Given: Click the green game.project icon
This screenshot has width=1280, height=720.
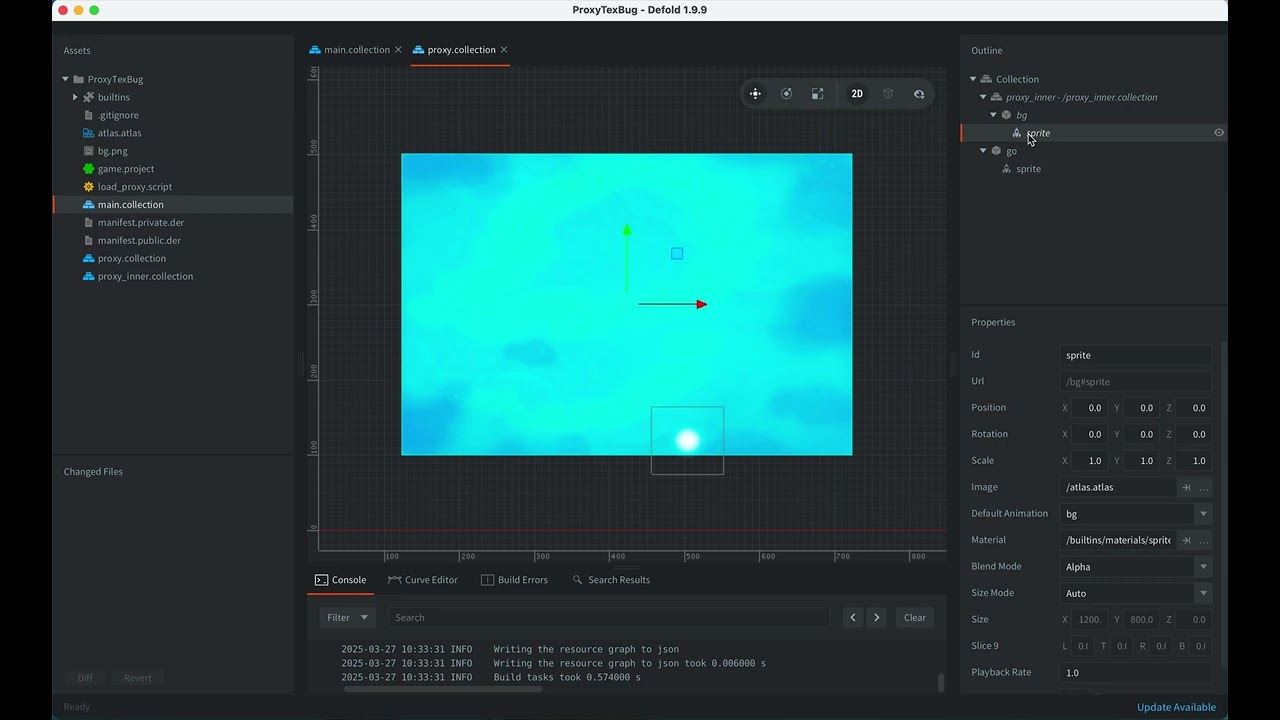Looking at the screenshot, I should point(89,169).
